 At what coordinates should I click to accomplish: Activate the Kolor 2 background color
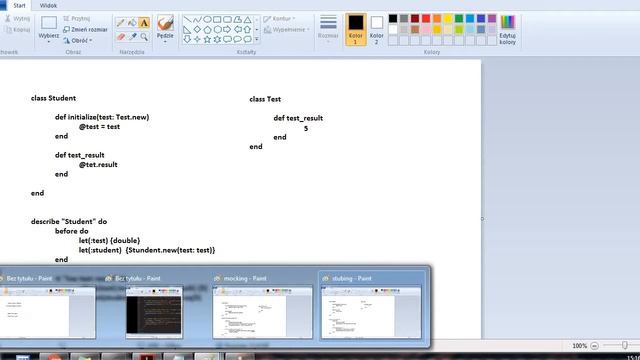[377, 29]
